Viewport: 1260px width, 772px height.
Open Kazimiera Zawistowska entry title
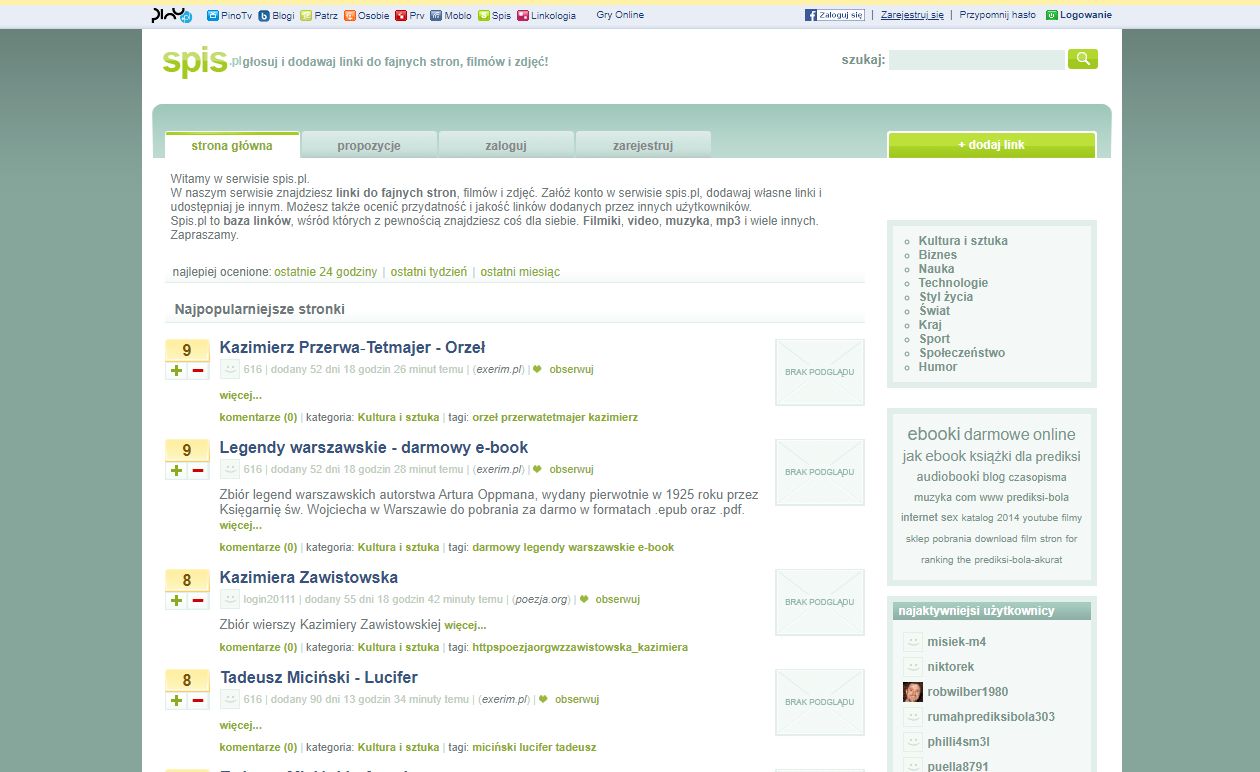(x=309, y=577)
